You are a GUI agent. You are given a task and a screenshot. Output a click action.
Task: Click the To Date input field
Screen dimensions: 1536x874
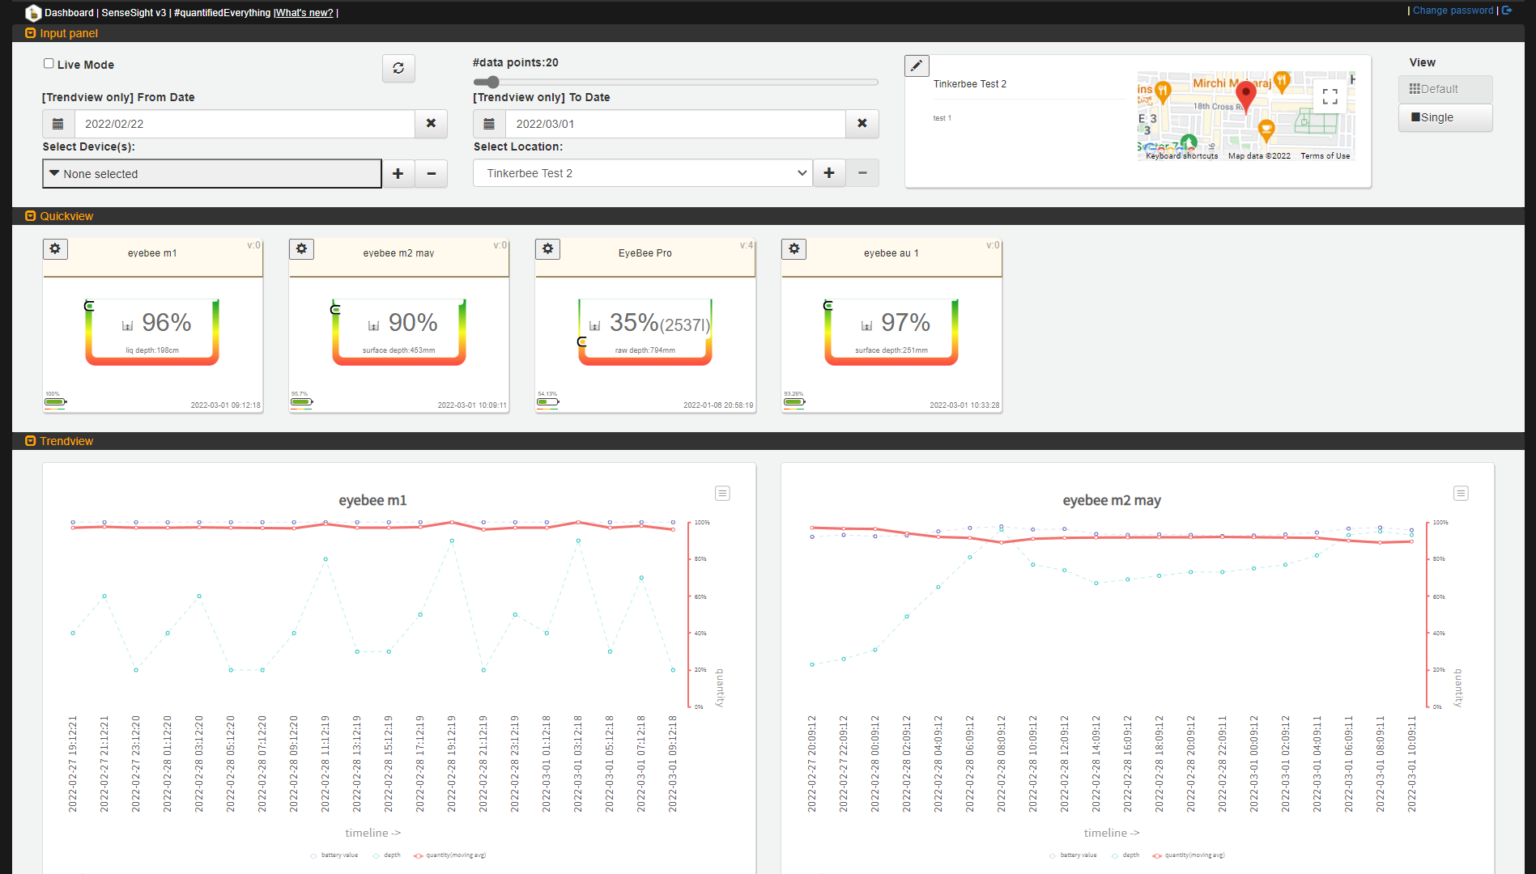click(675, 124)
